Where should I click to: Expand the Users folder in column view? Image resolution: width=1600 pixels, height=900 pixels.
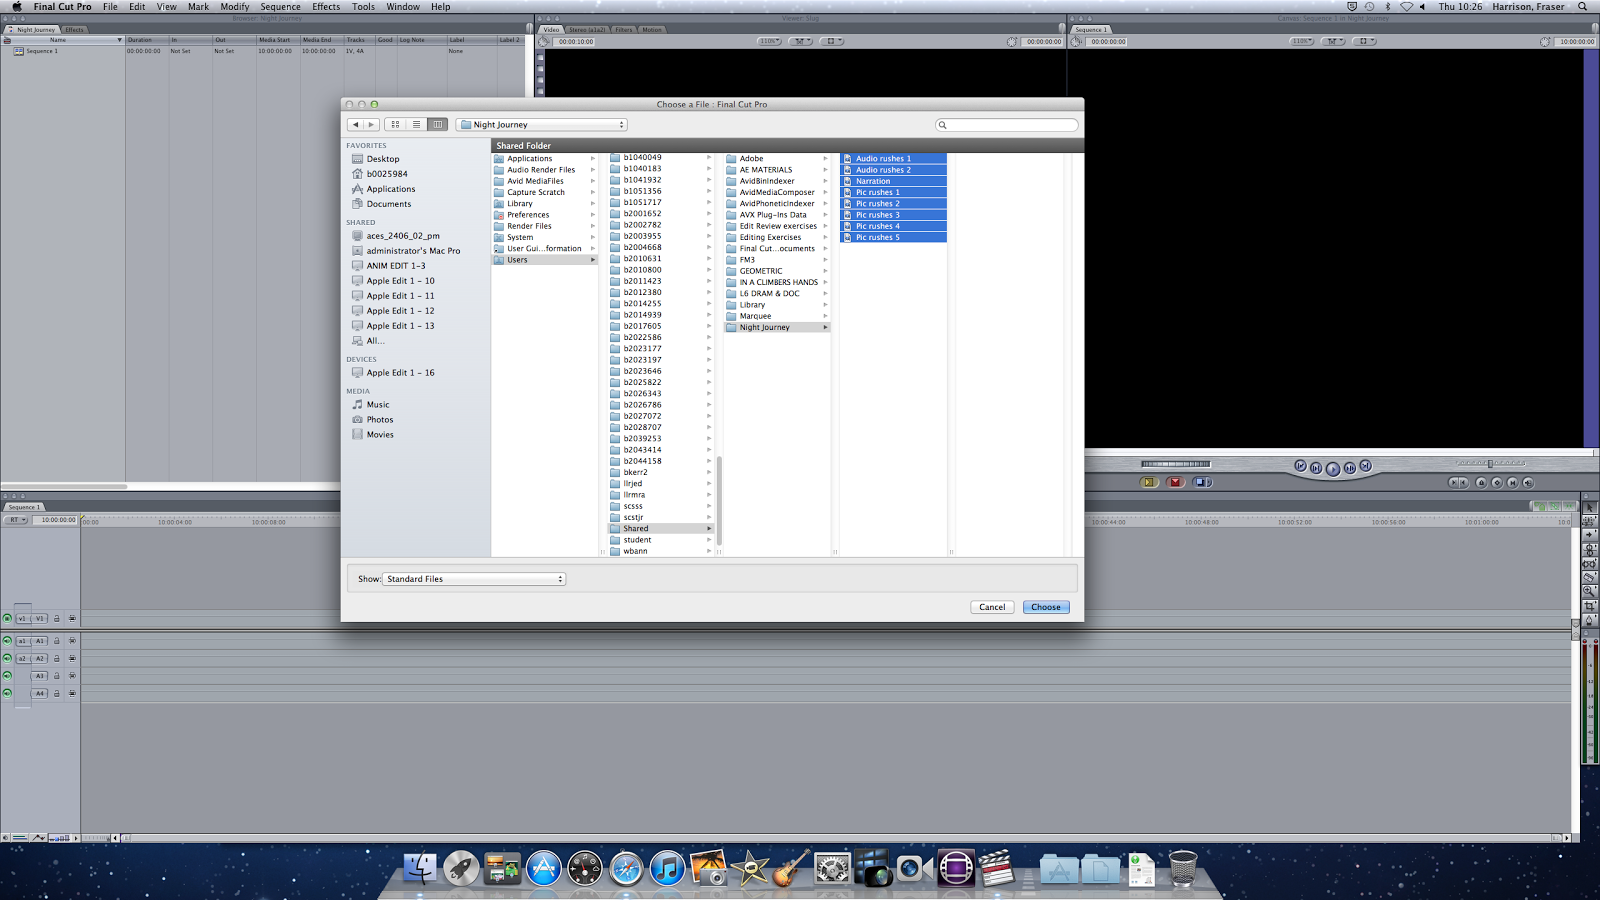[x=592, y=260]
